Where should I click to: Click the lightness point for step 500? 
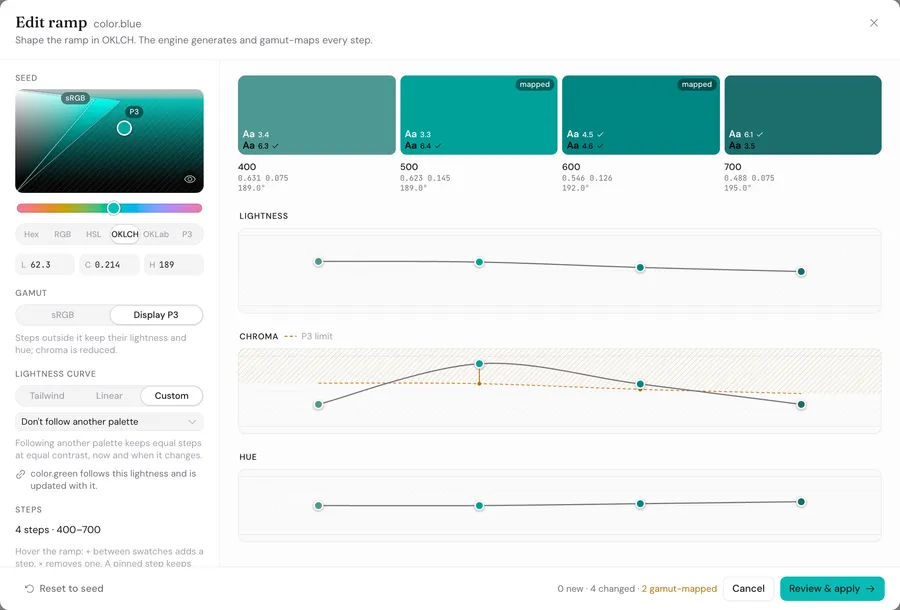pyautogui.click(x=479, y=262)
